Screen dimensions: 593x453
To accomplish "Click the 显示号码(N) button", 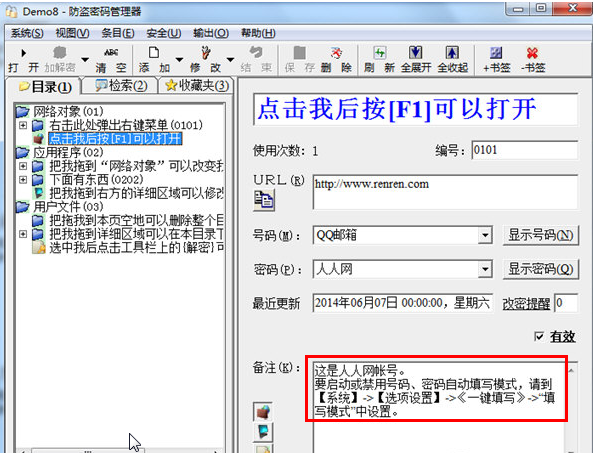I will pyautogui.click(x=540, y=235).
